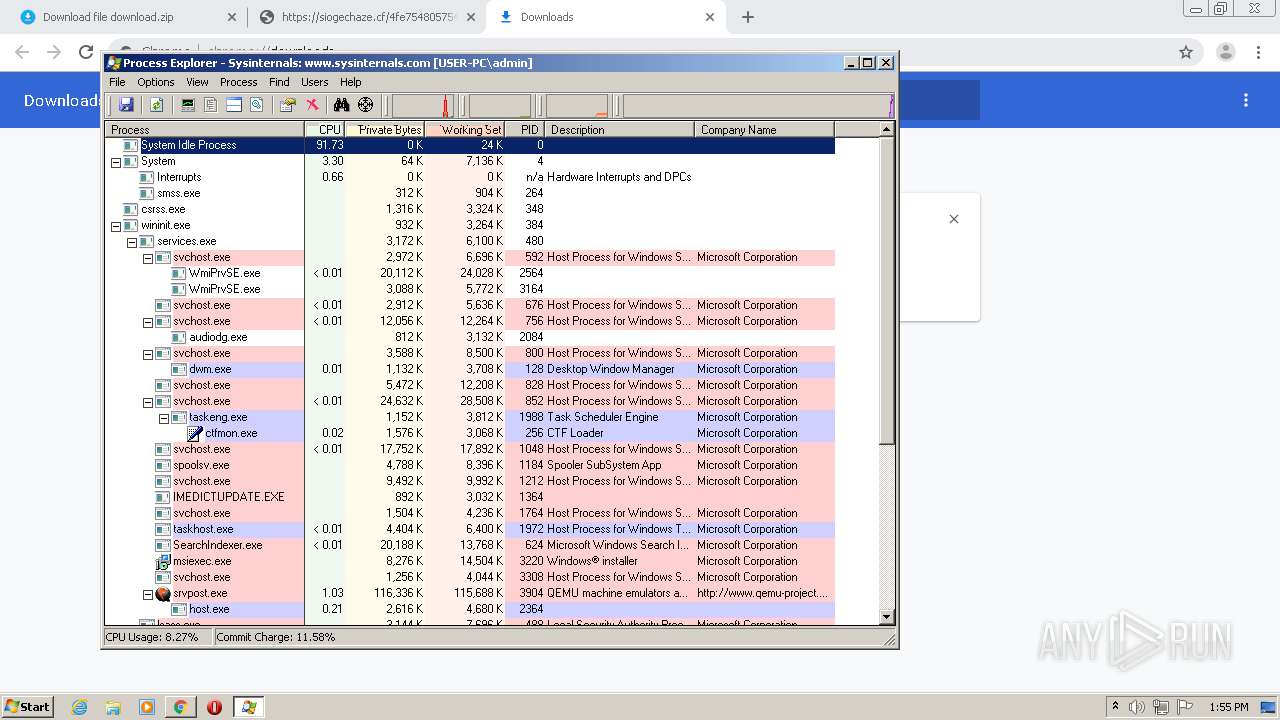The image size is (1280, 720).
Task: Collapse the taskeng.exe tree node
Action: tap(164, 417)
